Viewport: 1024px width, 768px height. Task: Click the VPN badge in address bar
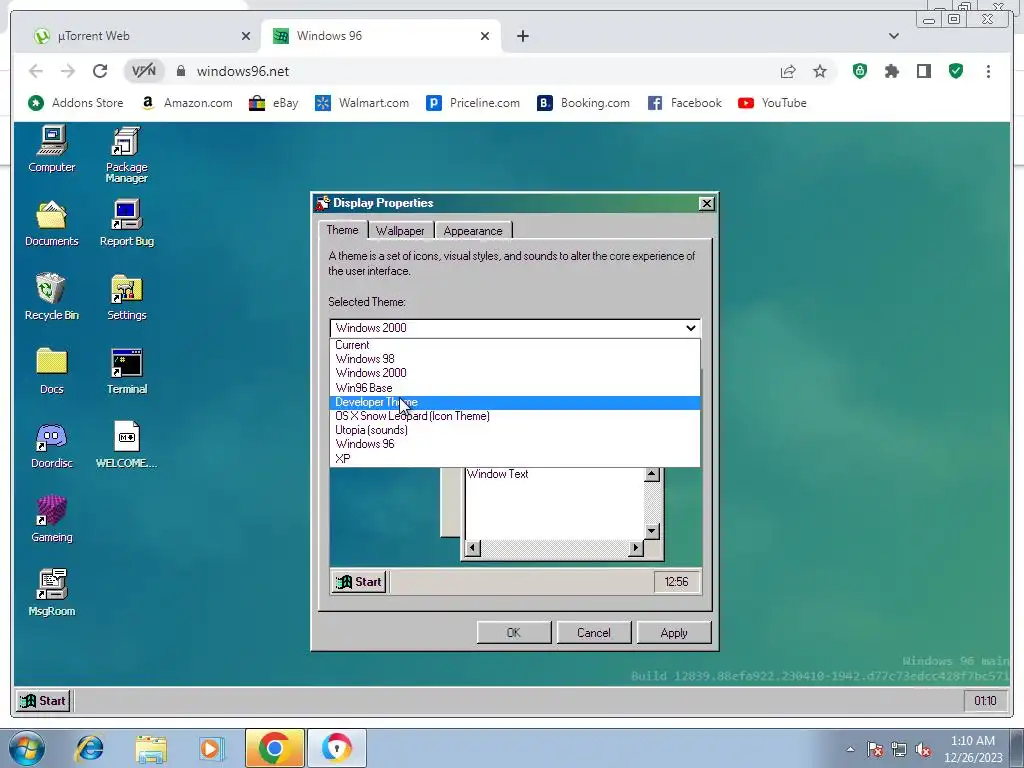[x=144, y=71]
